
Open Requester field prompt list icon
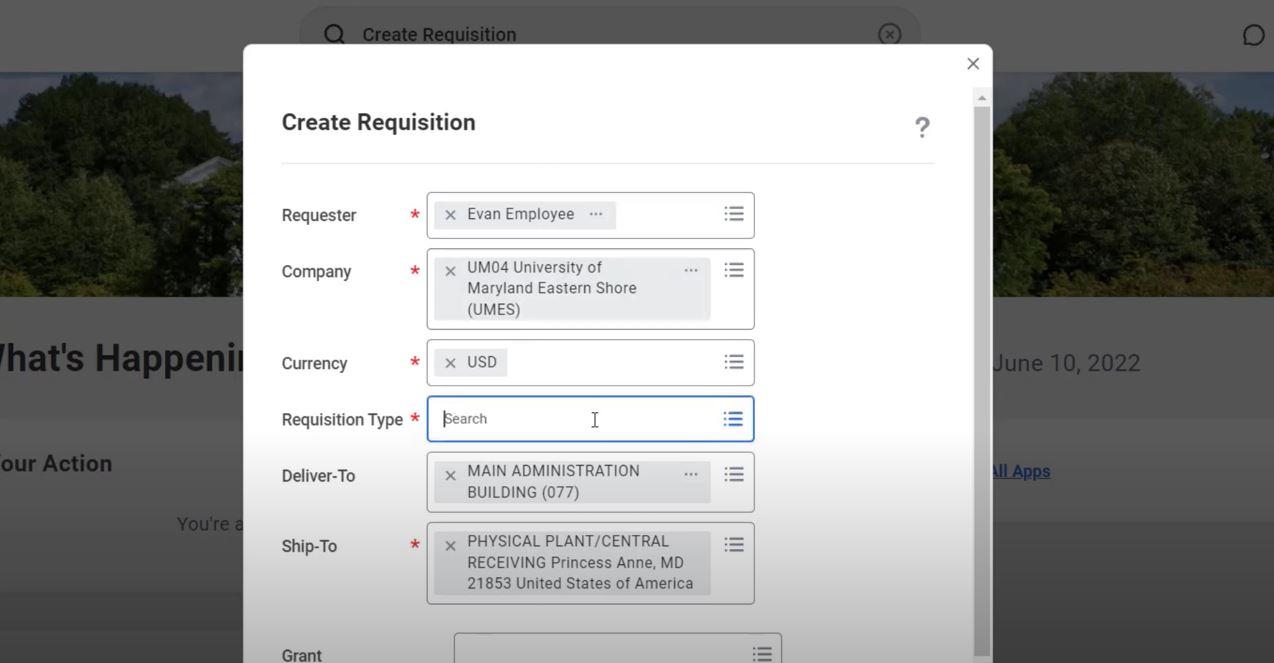coord(733,214)
